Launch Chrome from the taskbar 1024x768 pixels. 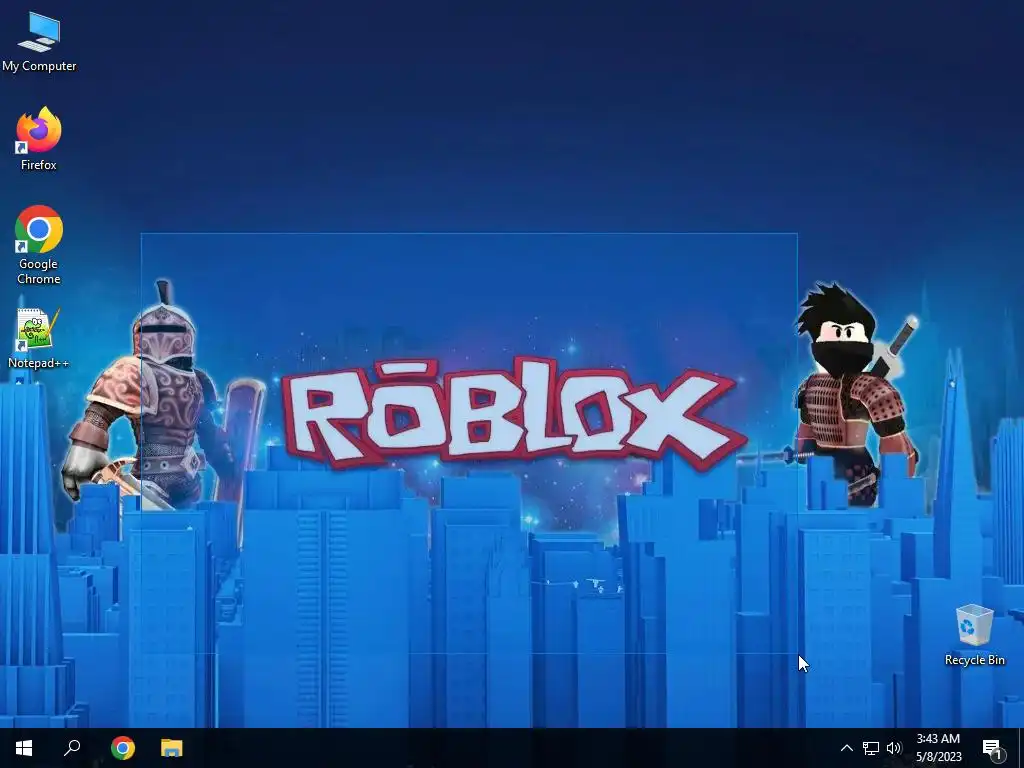pos(123,748)
